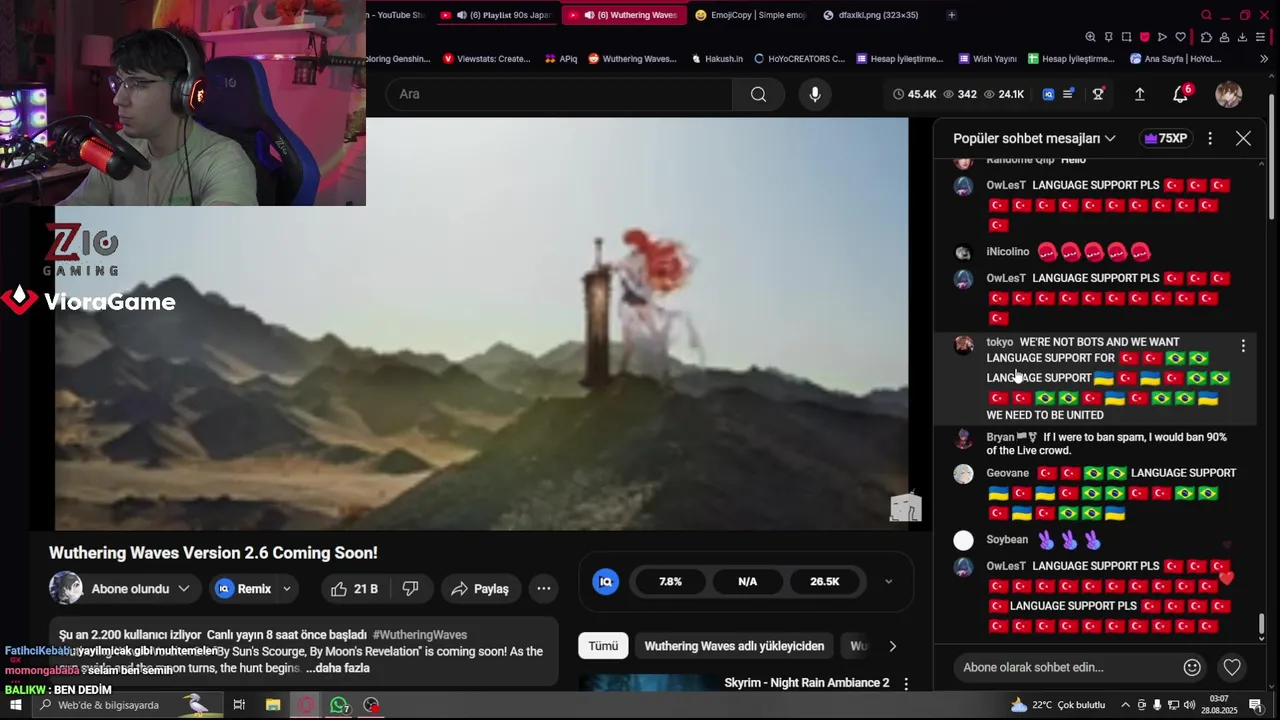Open Skyrim Night Rain Ambiance 2 video
Viewport: 1280px width, 720px height.
point(807,683)
